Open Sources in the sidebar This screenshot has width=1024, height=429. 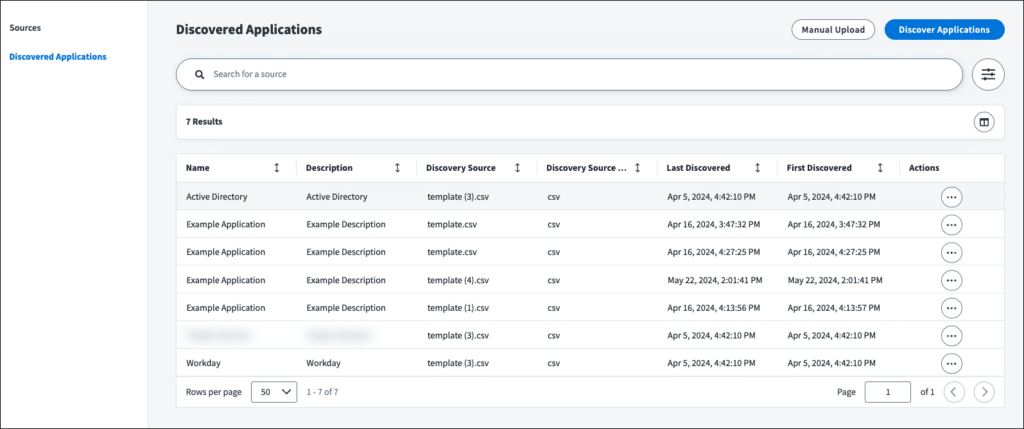25,28
